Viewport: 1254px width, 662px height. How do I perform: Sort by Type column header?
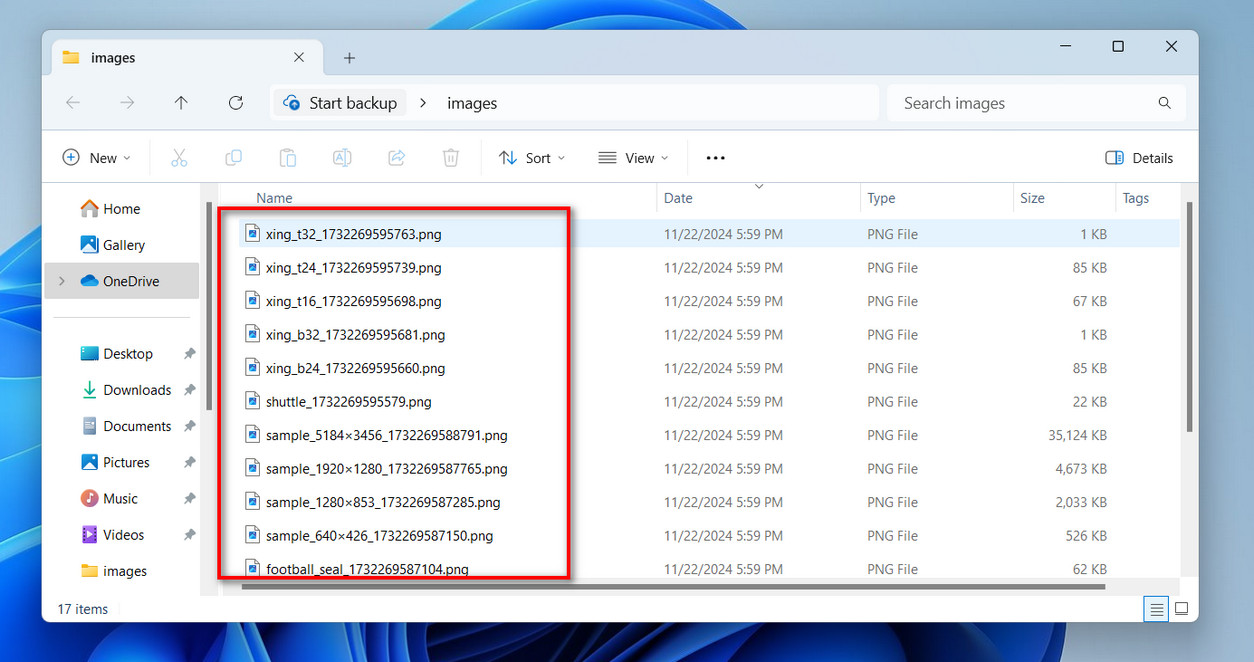click(881, 198)
